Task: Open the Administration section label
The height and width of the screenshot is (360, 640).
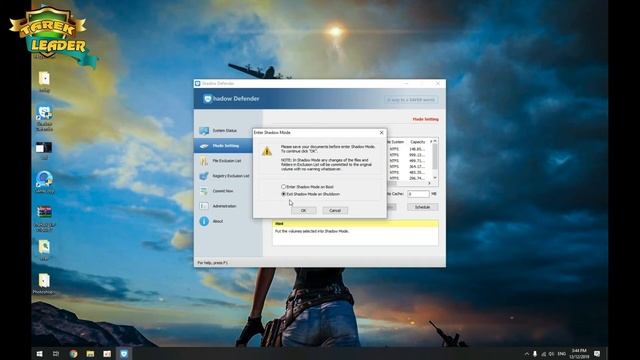Action: [x=224, y=206]
